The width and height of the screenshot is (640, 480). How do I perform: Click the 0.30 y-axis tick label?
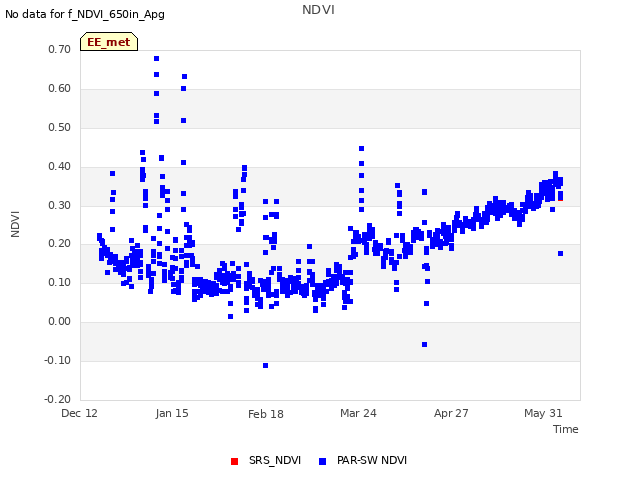(60, 205)
